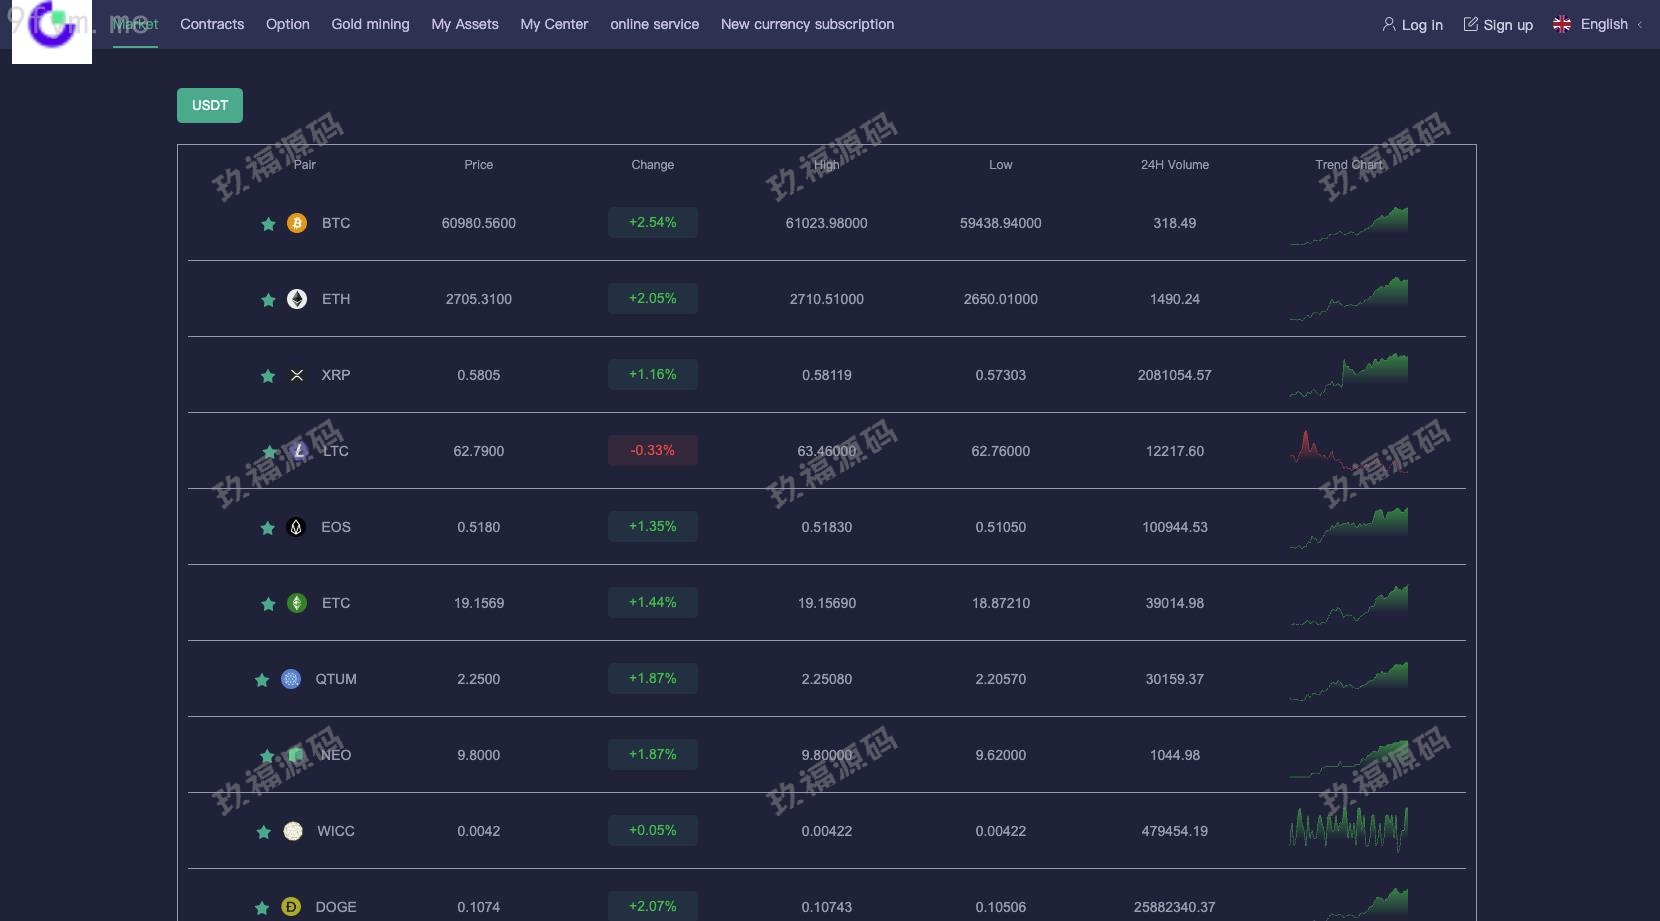Screen dimensions: 1660x921
Task: Open the BTC trend chart thumbnail
Action: point(1349,225)
